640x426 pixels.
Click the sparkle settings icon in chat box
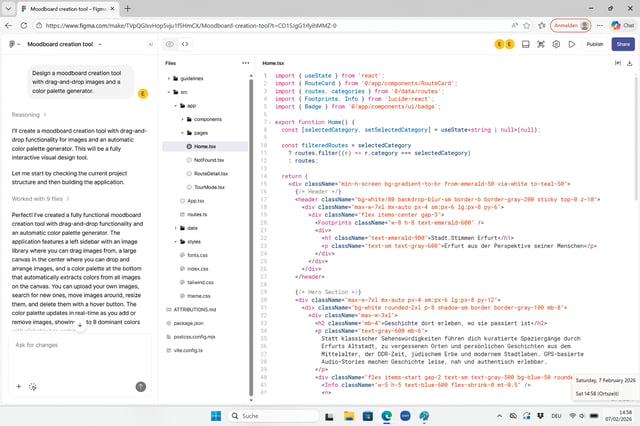pyautogui.click(x=33, y=386)
